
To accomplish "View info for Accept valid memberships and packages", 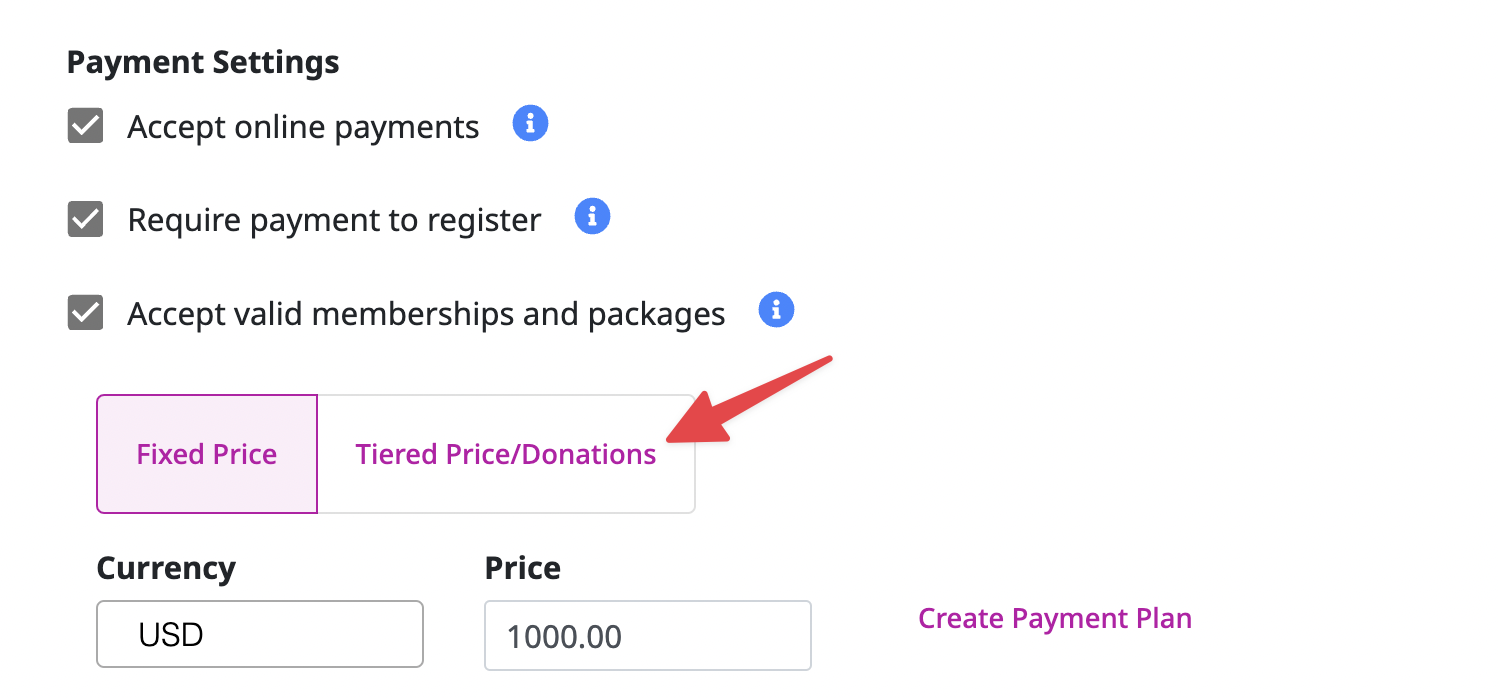I will (x=776, y=310).
